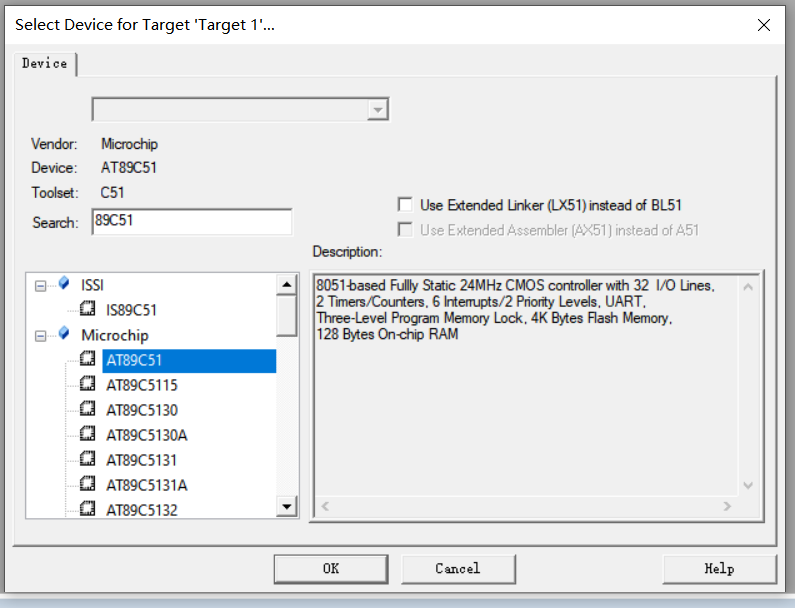The height and width of the screenshot is (608, 795).
Task: Click the description box scroll-up arrow
Action: [748, 287]
